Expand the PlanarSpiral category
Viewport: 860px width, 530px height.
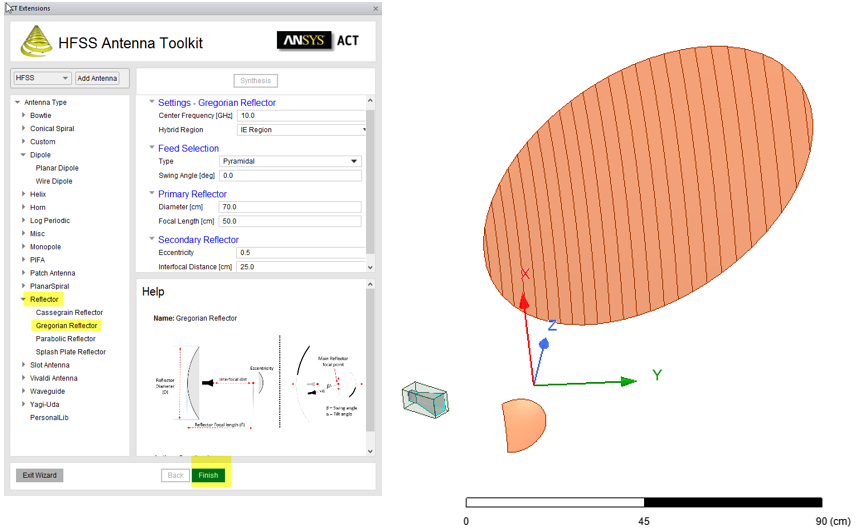pos(24,286)
